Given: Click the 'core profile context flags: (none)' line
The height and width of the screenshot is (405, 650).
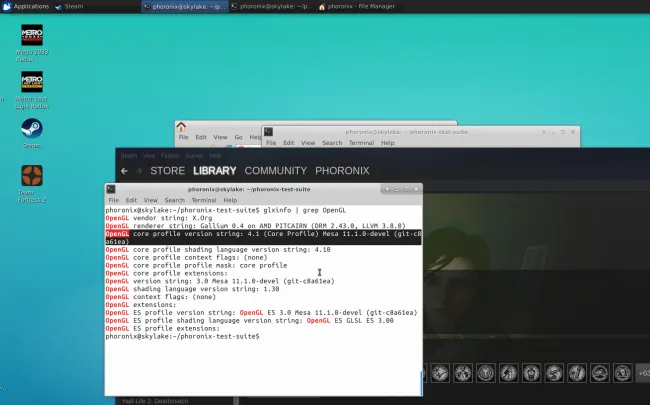Looking at the screenshot, I should pos(187,257).
